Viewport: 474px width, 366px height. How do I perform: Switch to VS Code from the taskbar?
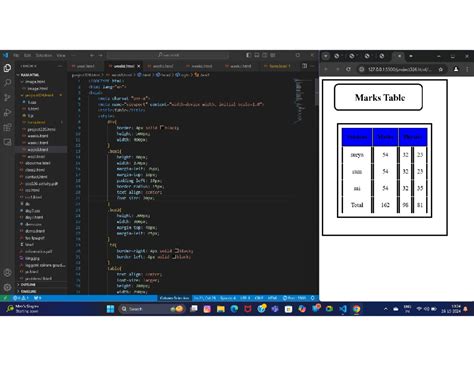[343, 309]
